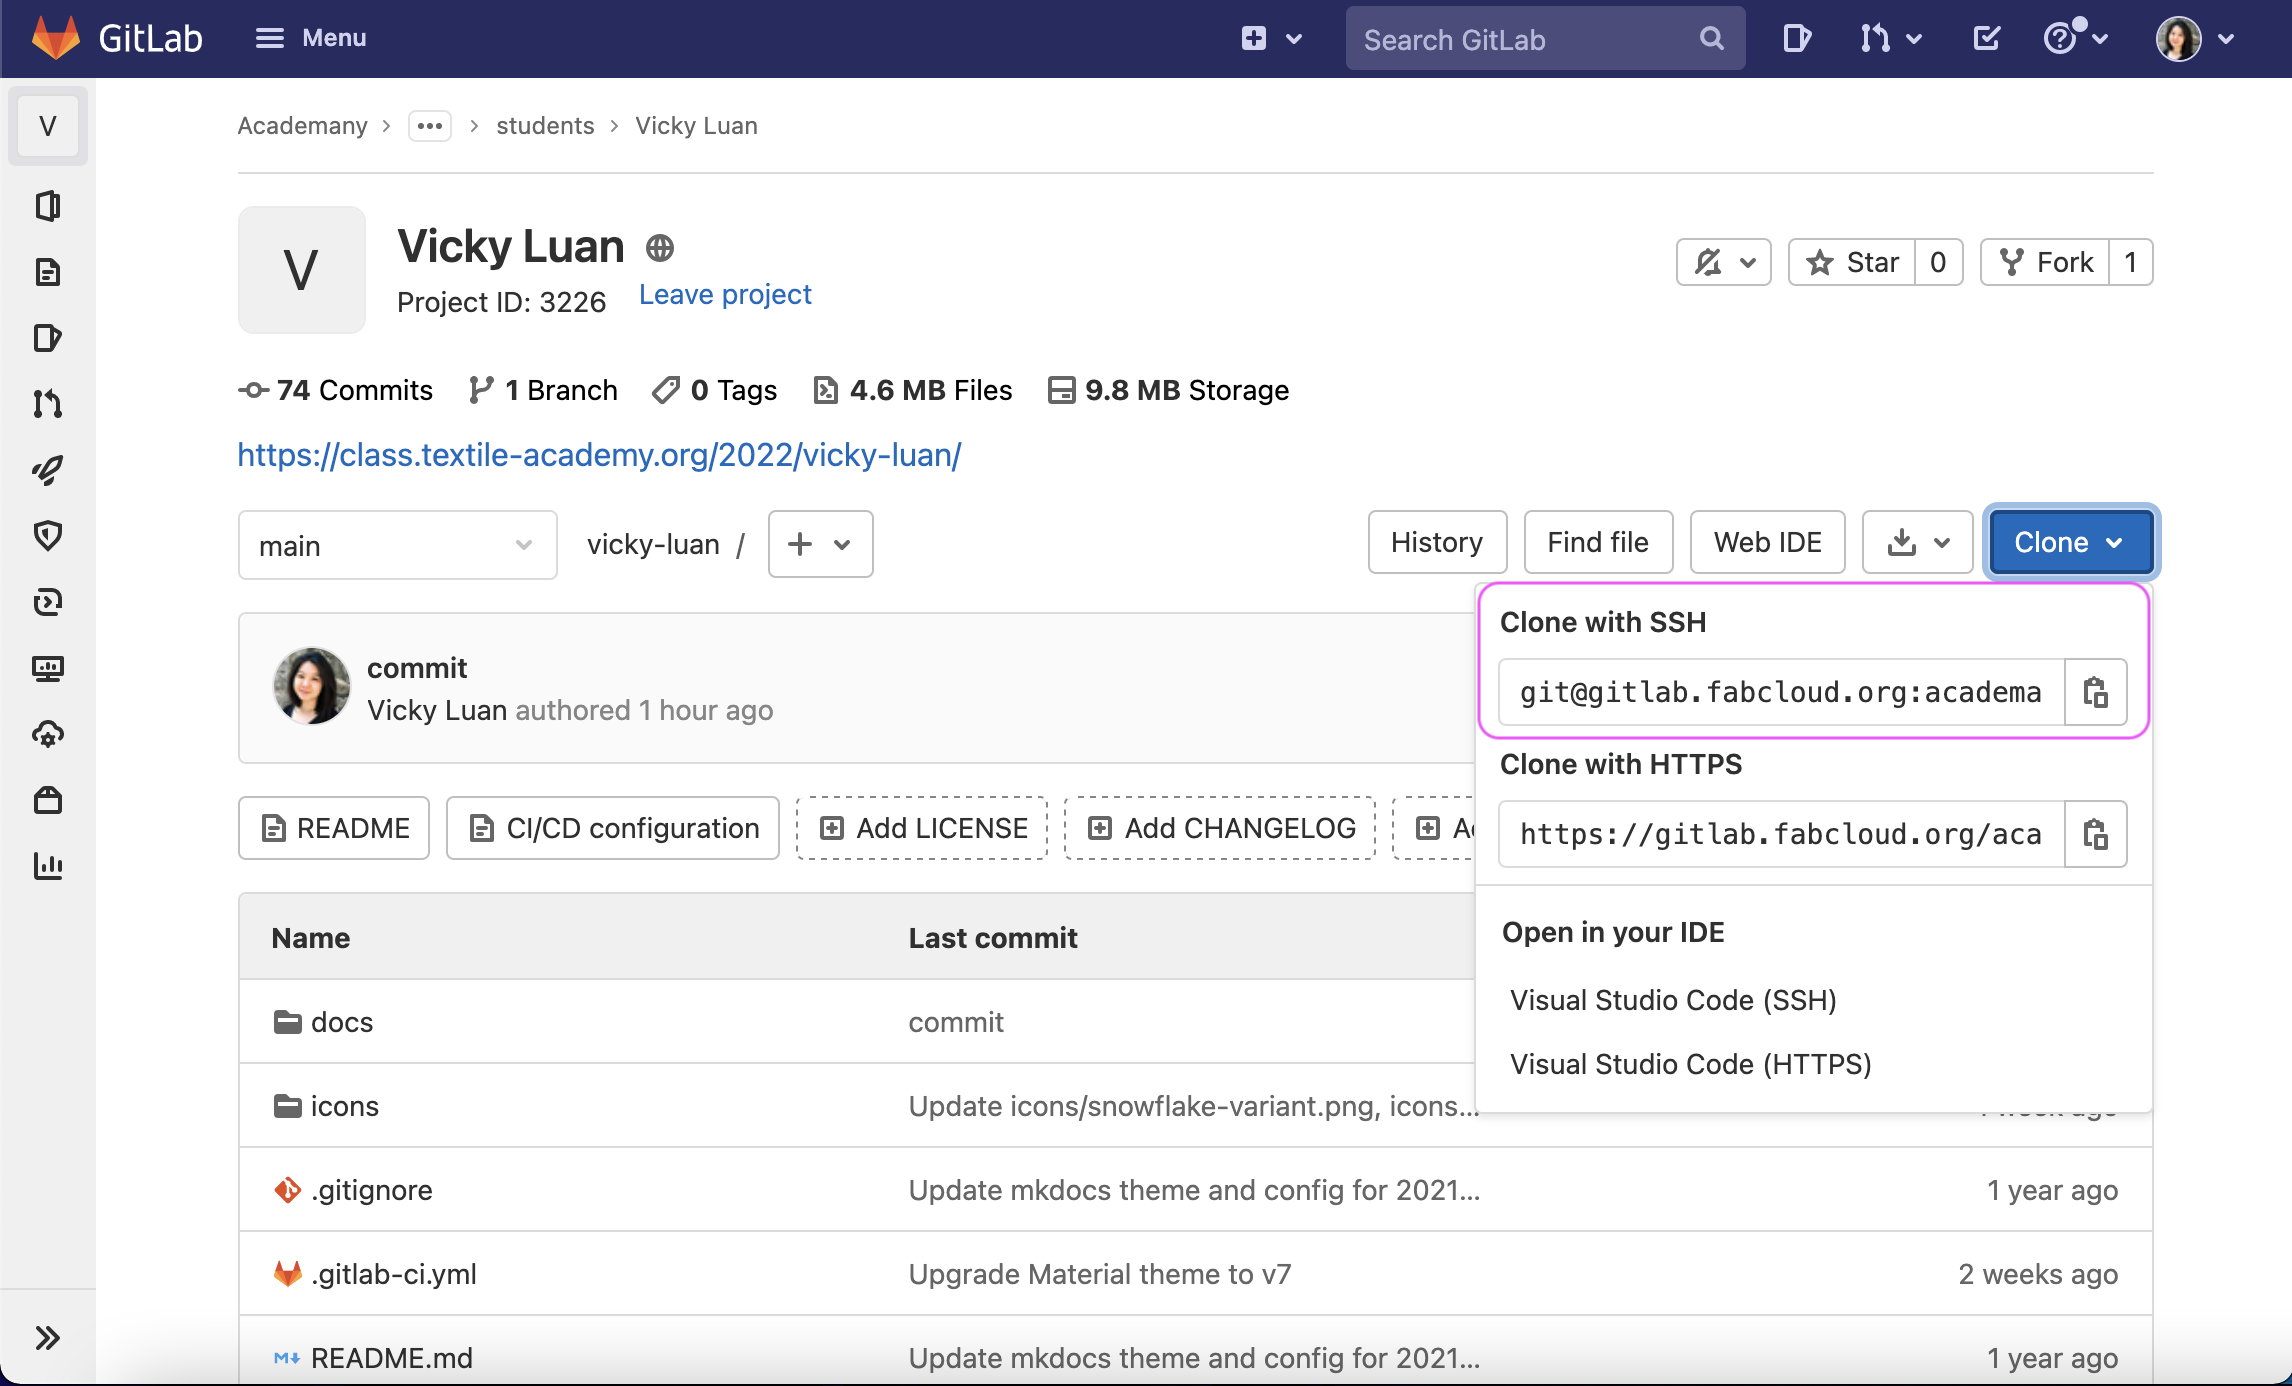The width and height of the screenshot is (2292, 1386).
Task: Toggle the Clone dropdown button
Action: coord(2071,542)
